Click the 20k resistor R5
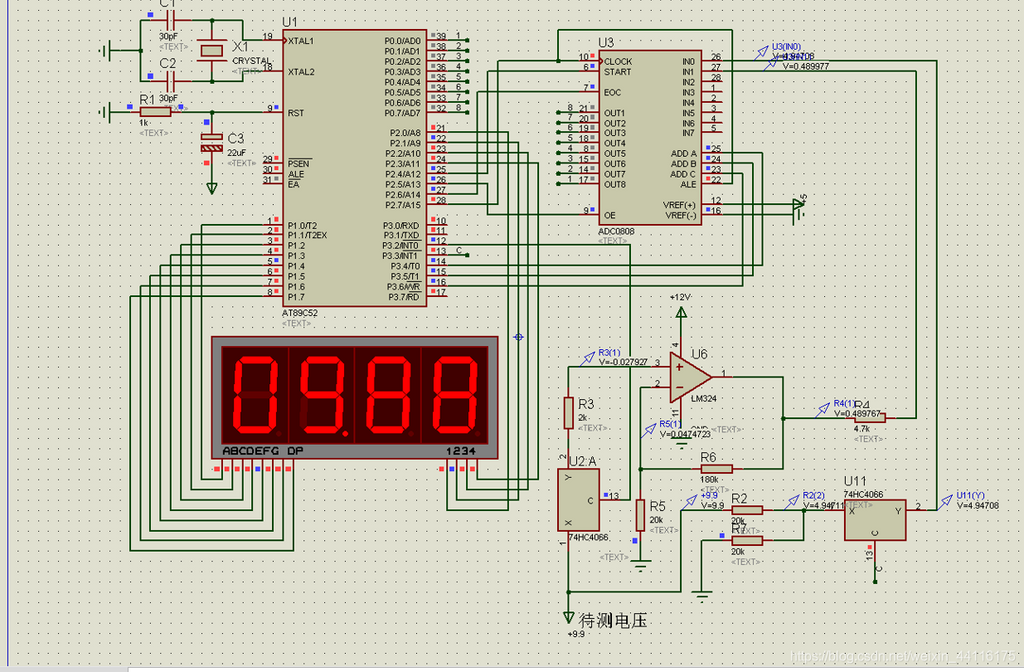 click(640, 515)
